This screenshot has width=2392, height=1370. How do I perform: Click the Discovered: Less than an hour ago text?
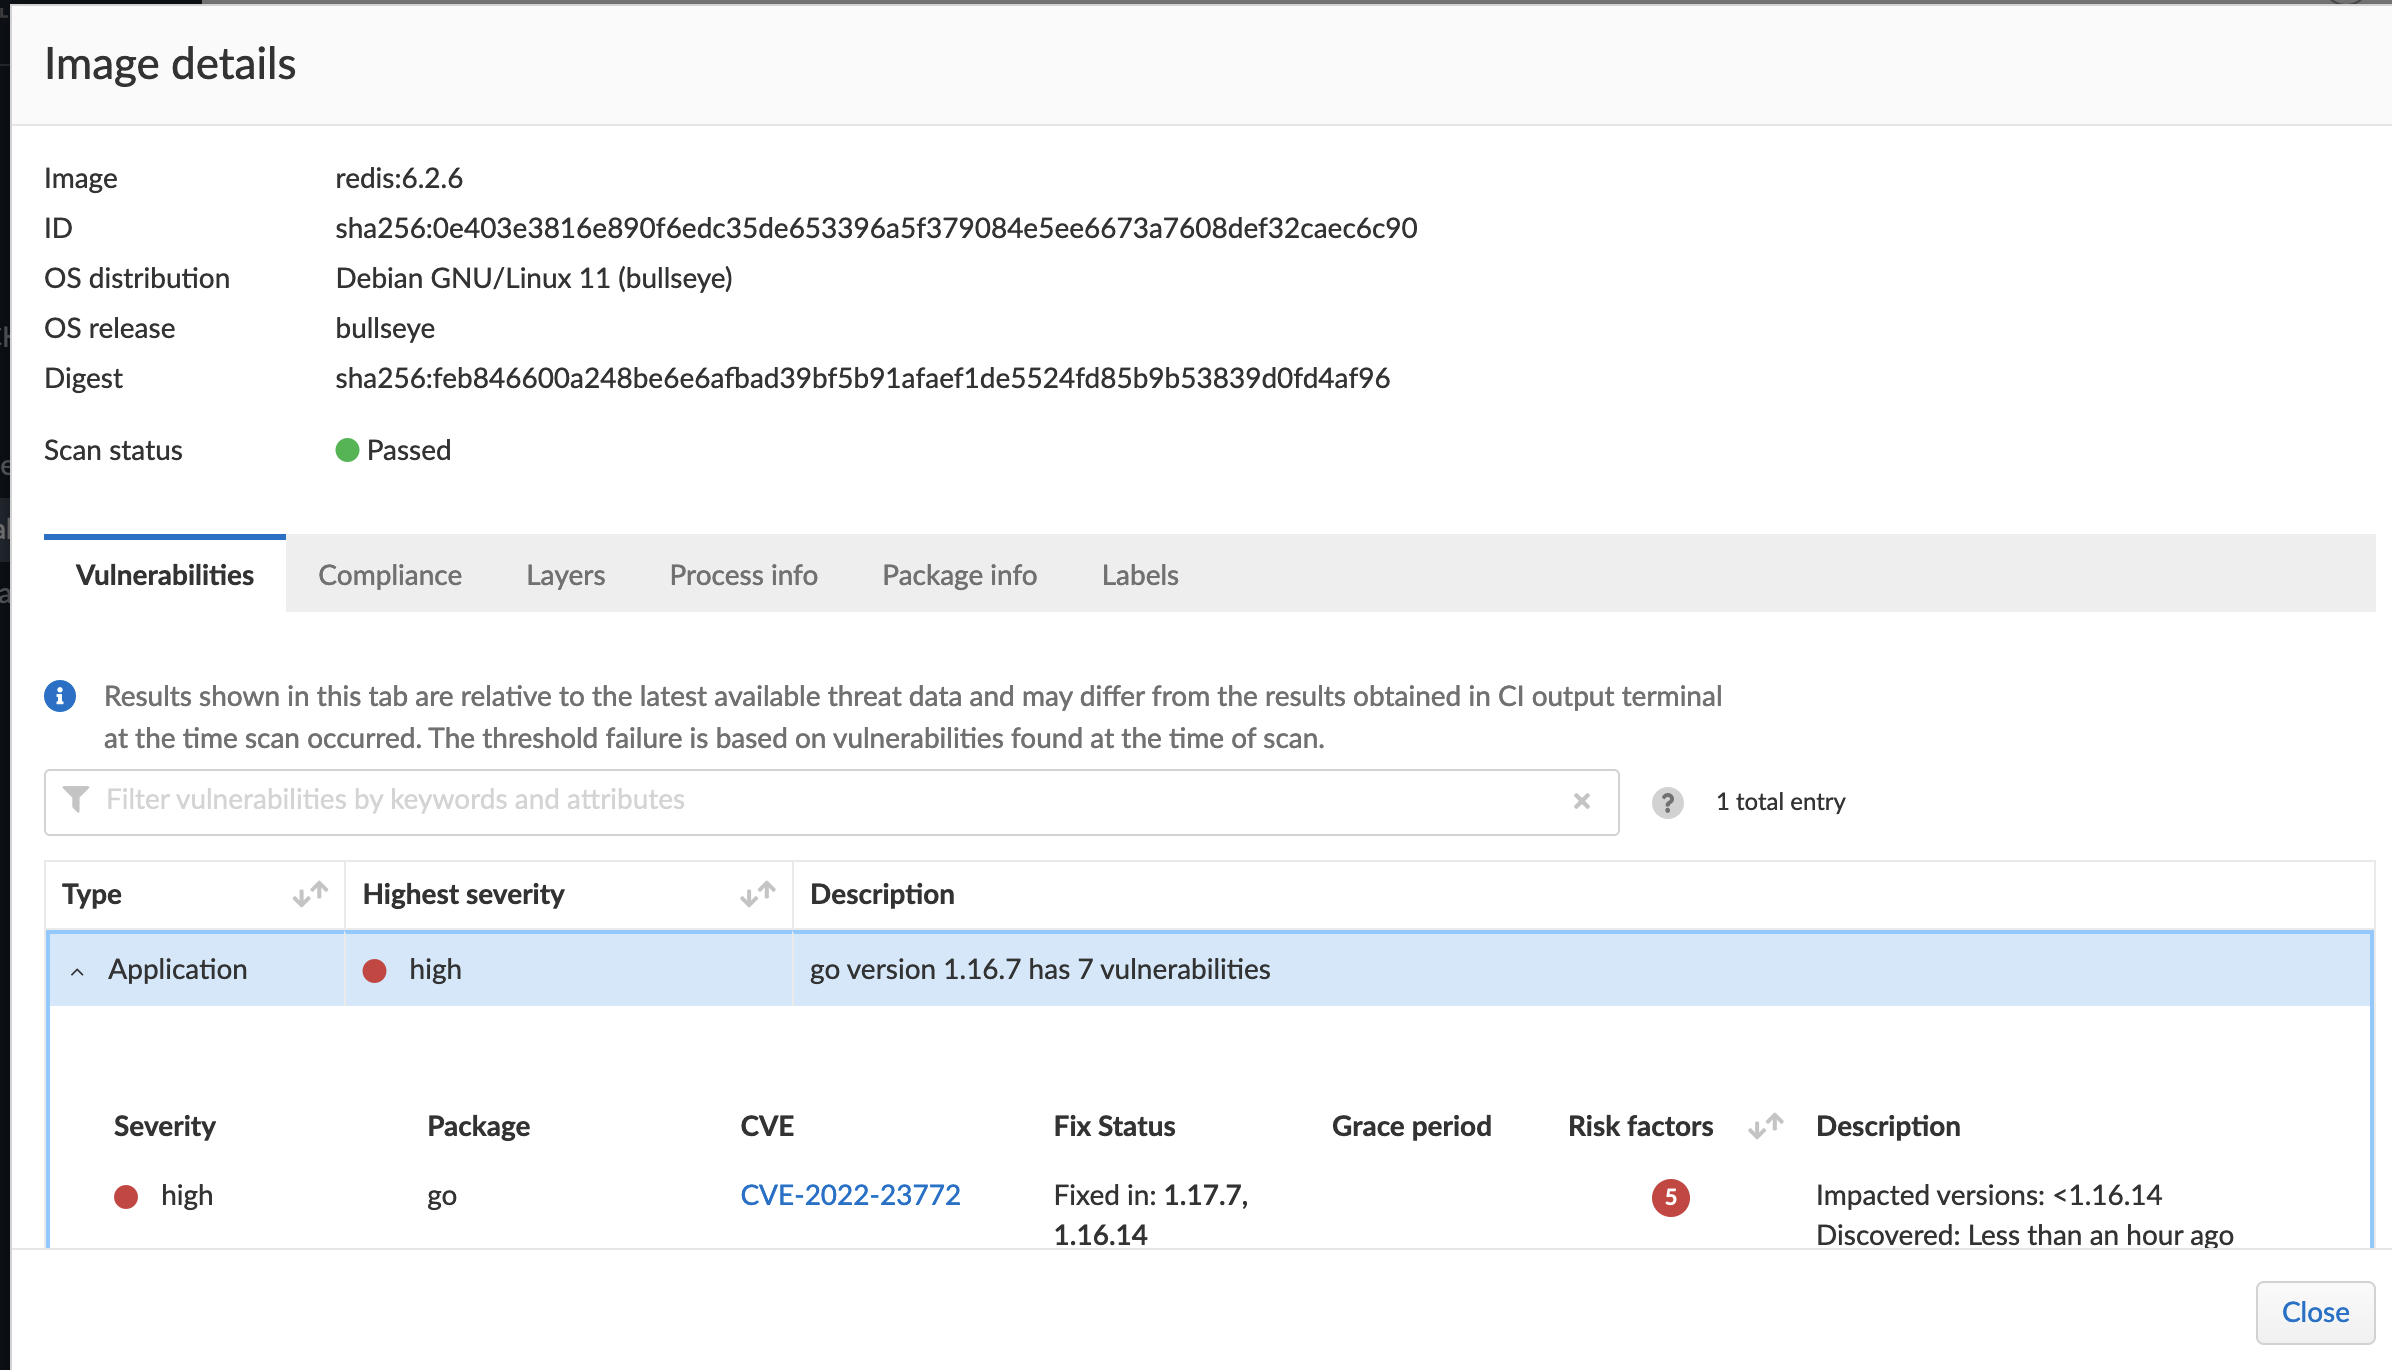click(2025, 1235)
